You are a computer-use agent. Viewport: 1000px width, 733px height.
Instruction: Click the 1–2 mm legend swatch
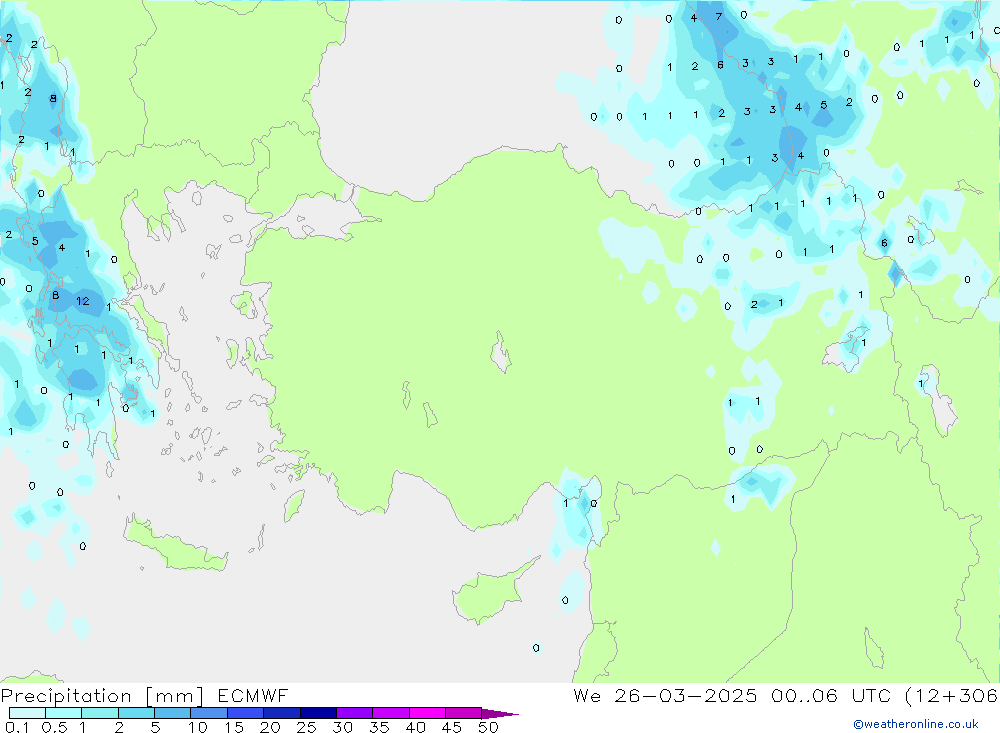tap(100, 713)
